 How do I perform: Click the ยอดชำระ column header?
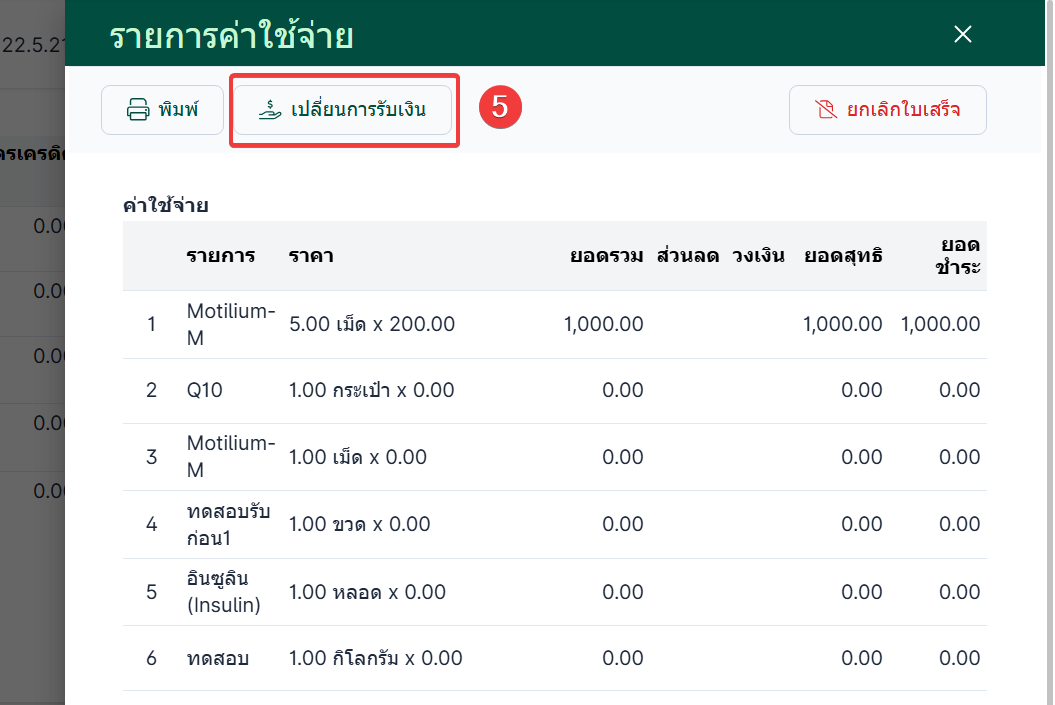(958, 256)
